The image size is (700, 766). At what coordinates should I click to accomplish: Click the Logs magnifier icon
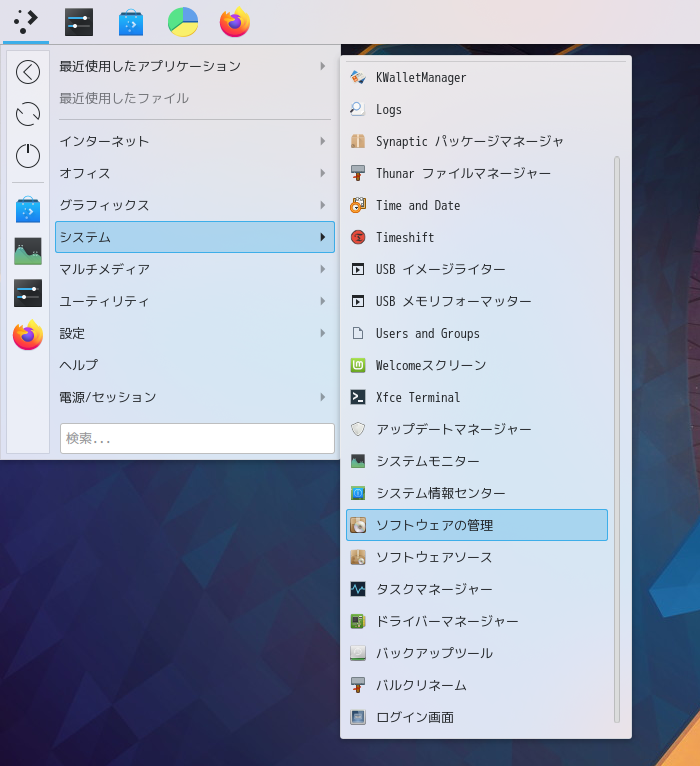[358, 109]
